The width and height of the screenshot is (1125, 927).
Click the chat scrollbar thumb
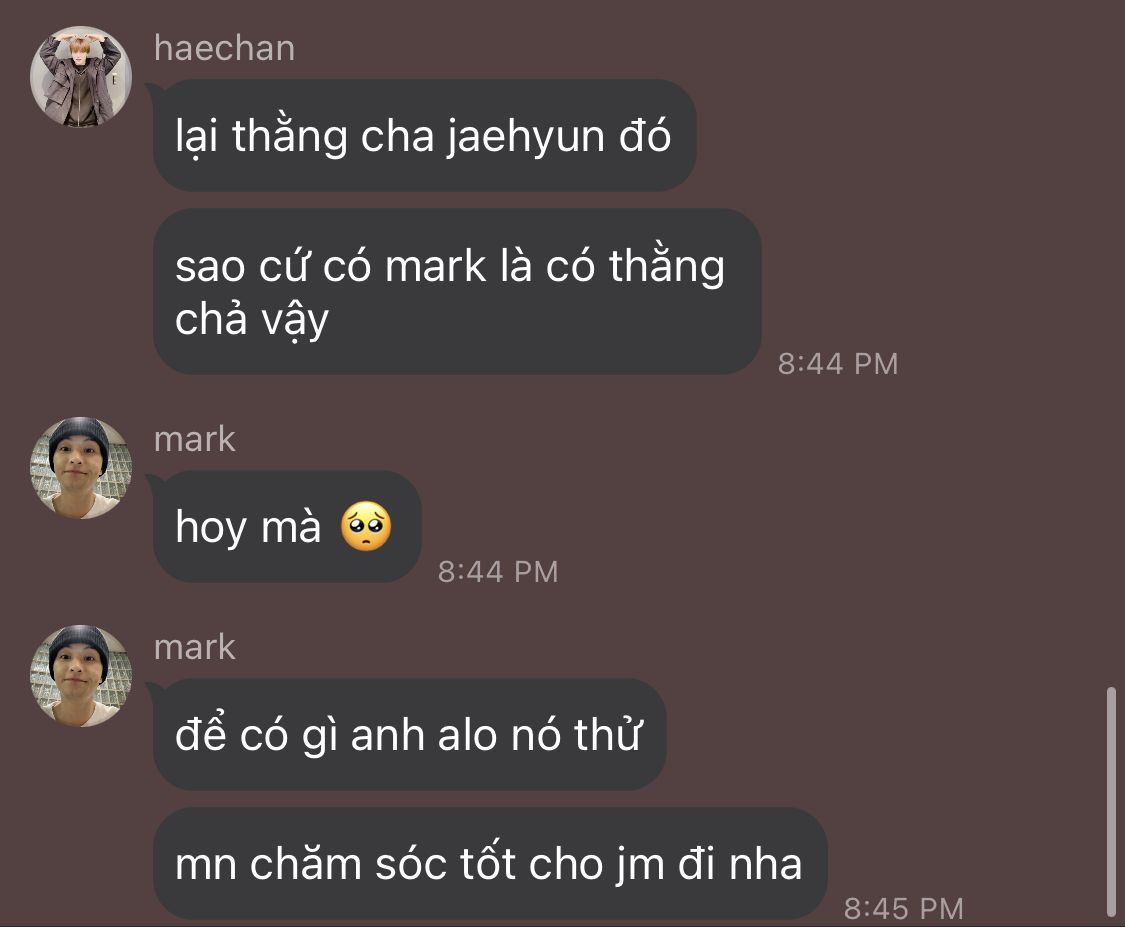[x=1111, y=802]
